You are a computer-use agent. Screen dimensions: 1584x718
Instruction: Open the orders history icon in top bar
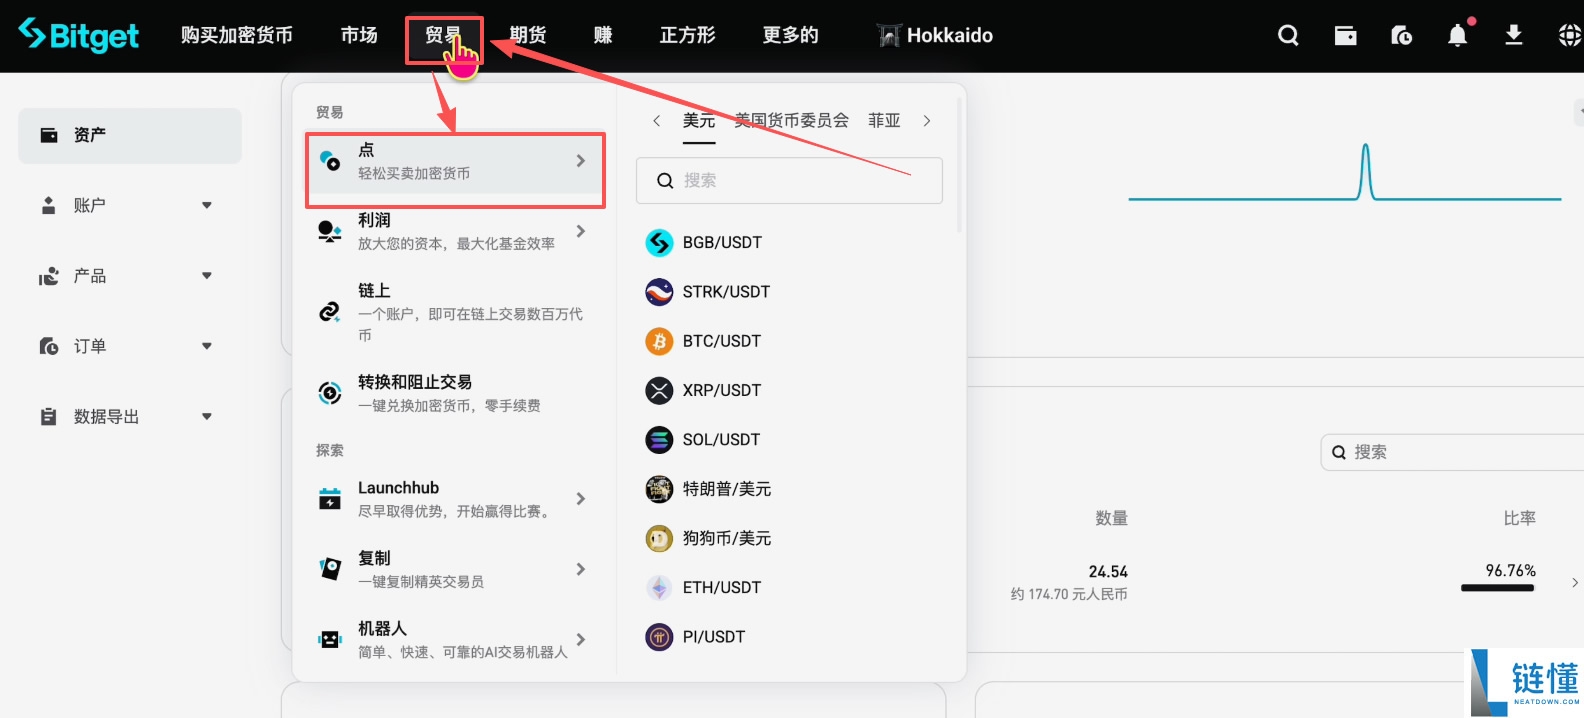(x=1401, y=35)
